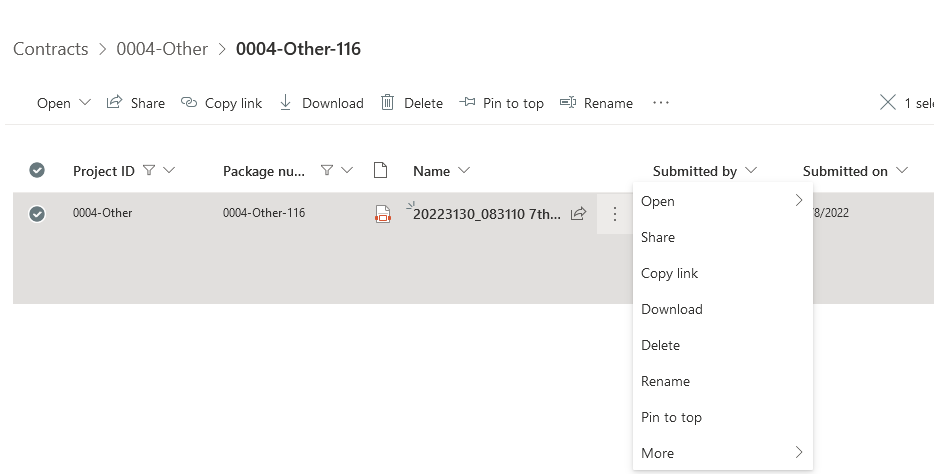Click the file type column header icon
Viewport: 934px width, 474px height.
click(380, 170)
